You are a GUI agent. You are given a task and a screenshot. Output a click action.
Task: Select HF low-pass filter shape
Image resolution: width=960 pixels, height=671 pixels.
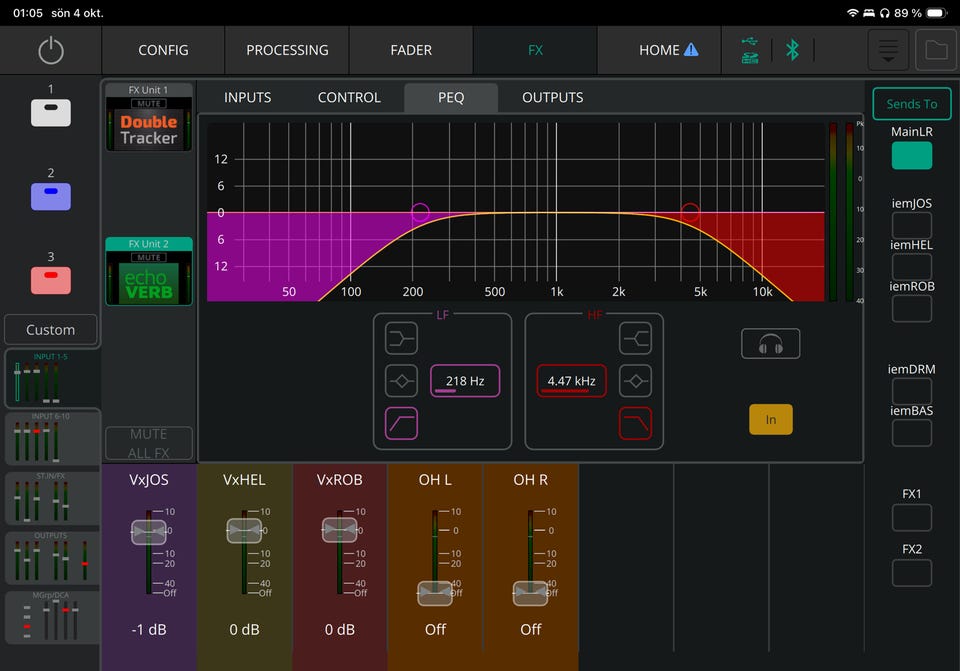[x=635, y=423]
